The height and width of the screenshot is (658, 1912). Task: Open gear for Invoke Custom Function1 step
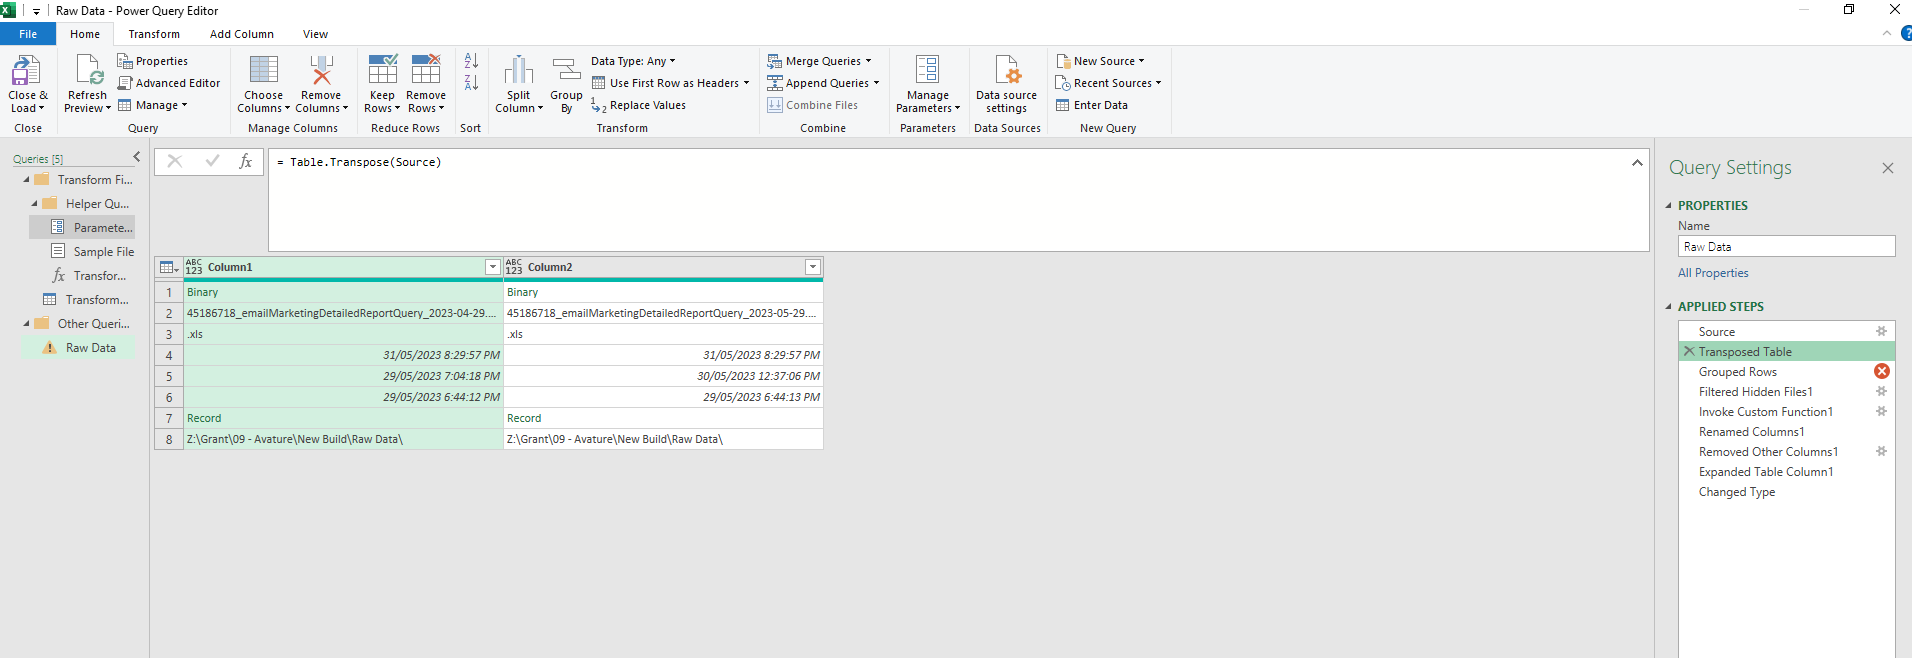click(x=1881, y=411)
